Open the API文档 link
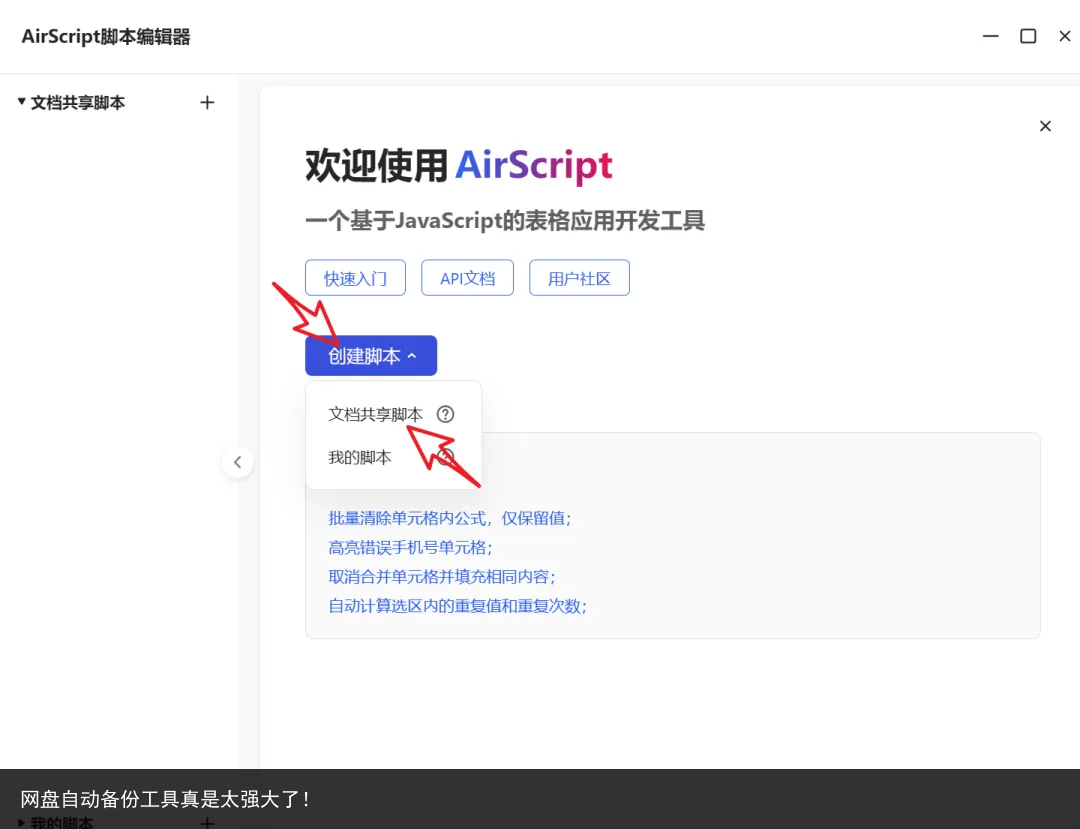The image size is (1080, 829). [x=468, y=278]
